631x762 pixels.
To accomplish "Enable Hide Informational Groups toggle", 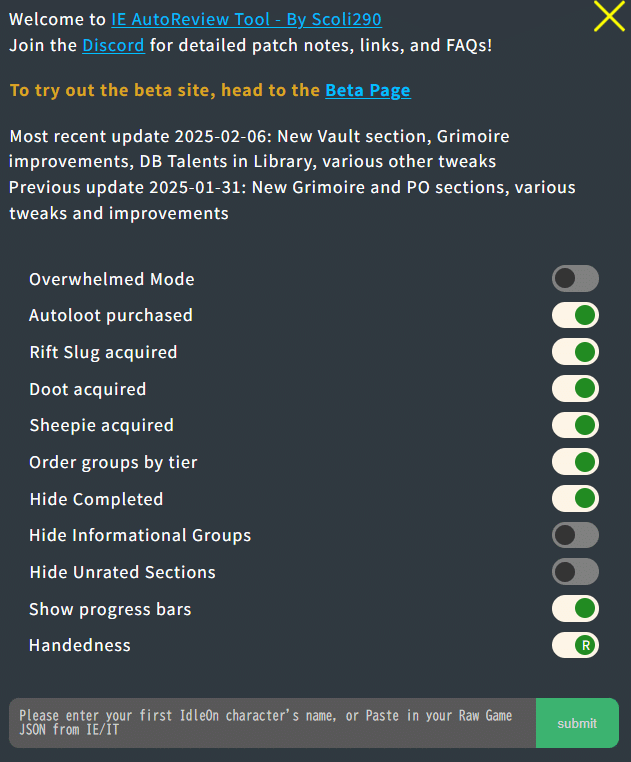I will click(575, 535).
